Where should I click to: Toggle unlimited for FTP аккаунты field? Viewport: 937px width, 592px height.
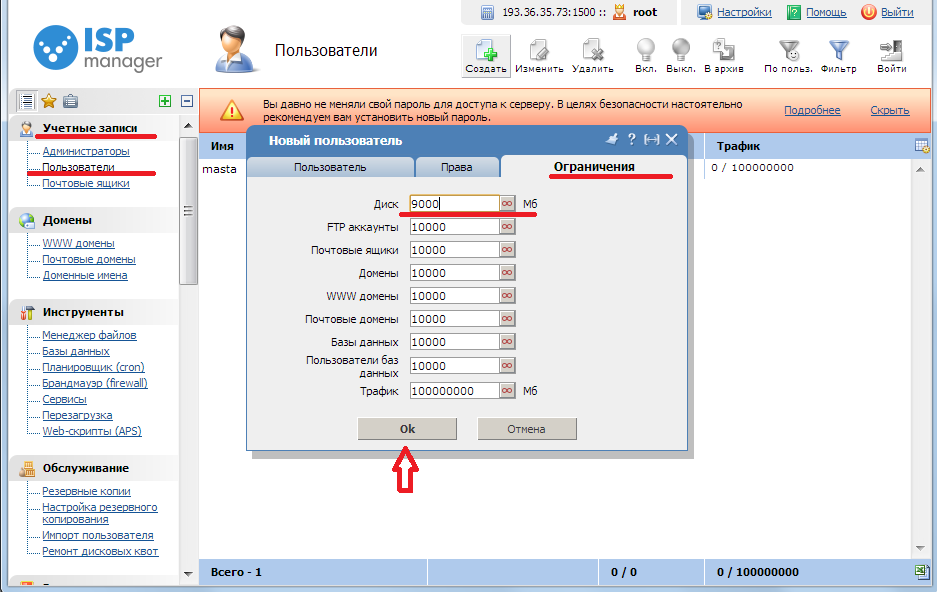507,227
